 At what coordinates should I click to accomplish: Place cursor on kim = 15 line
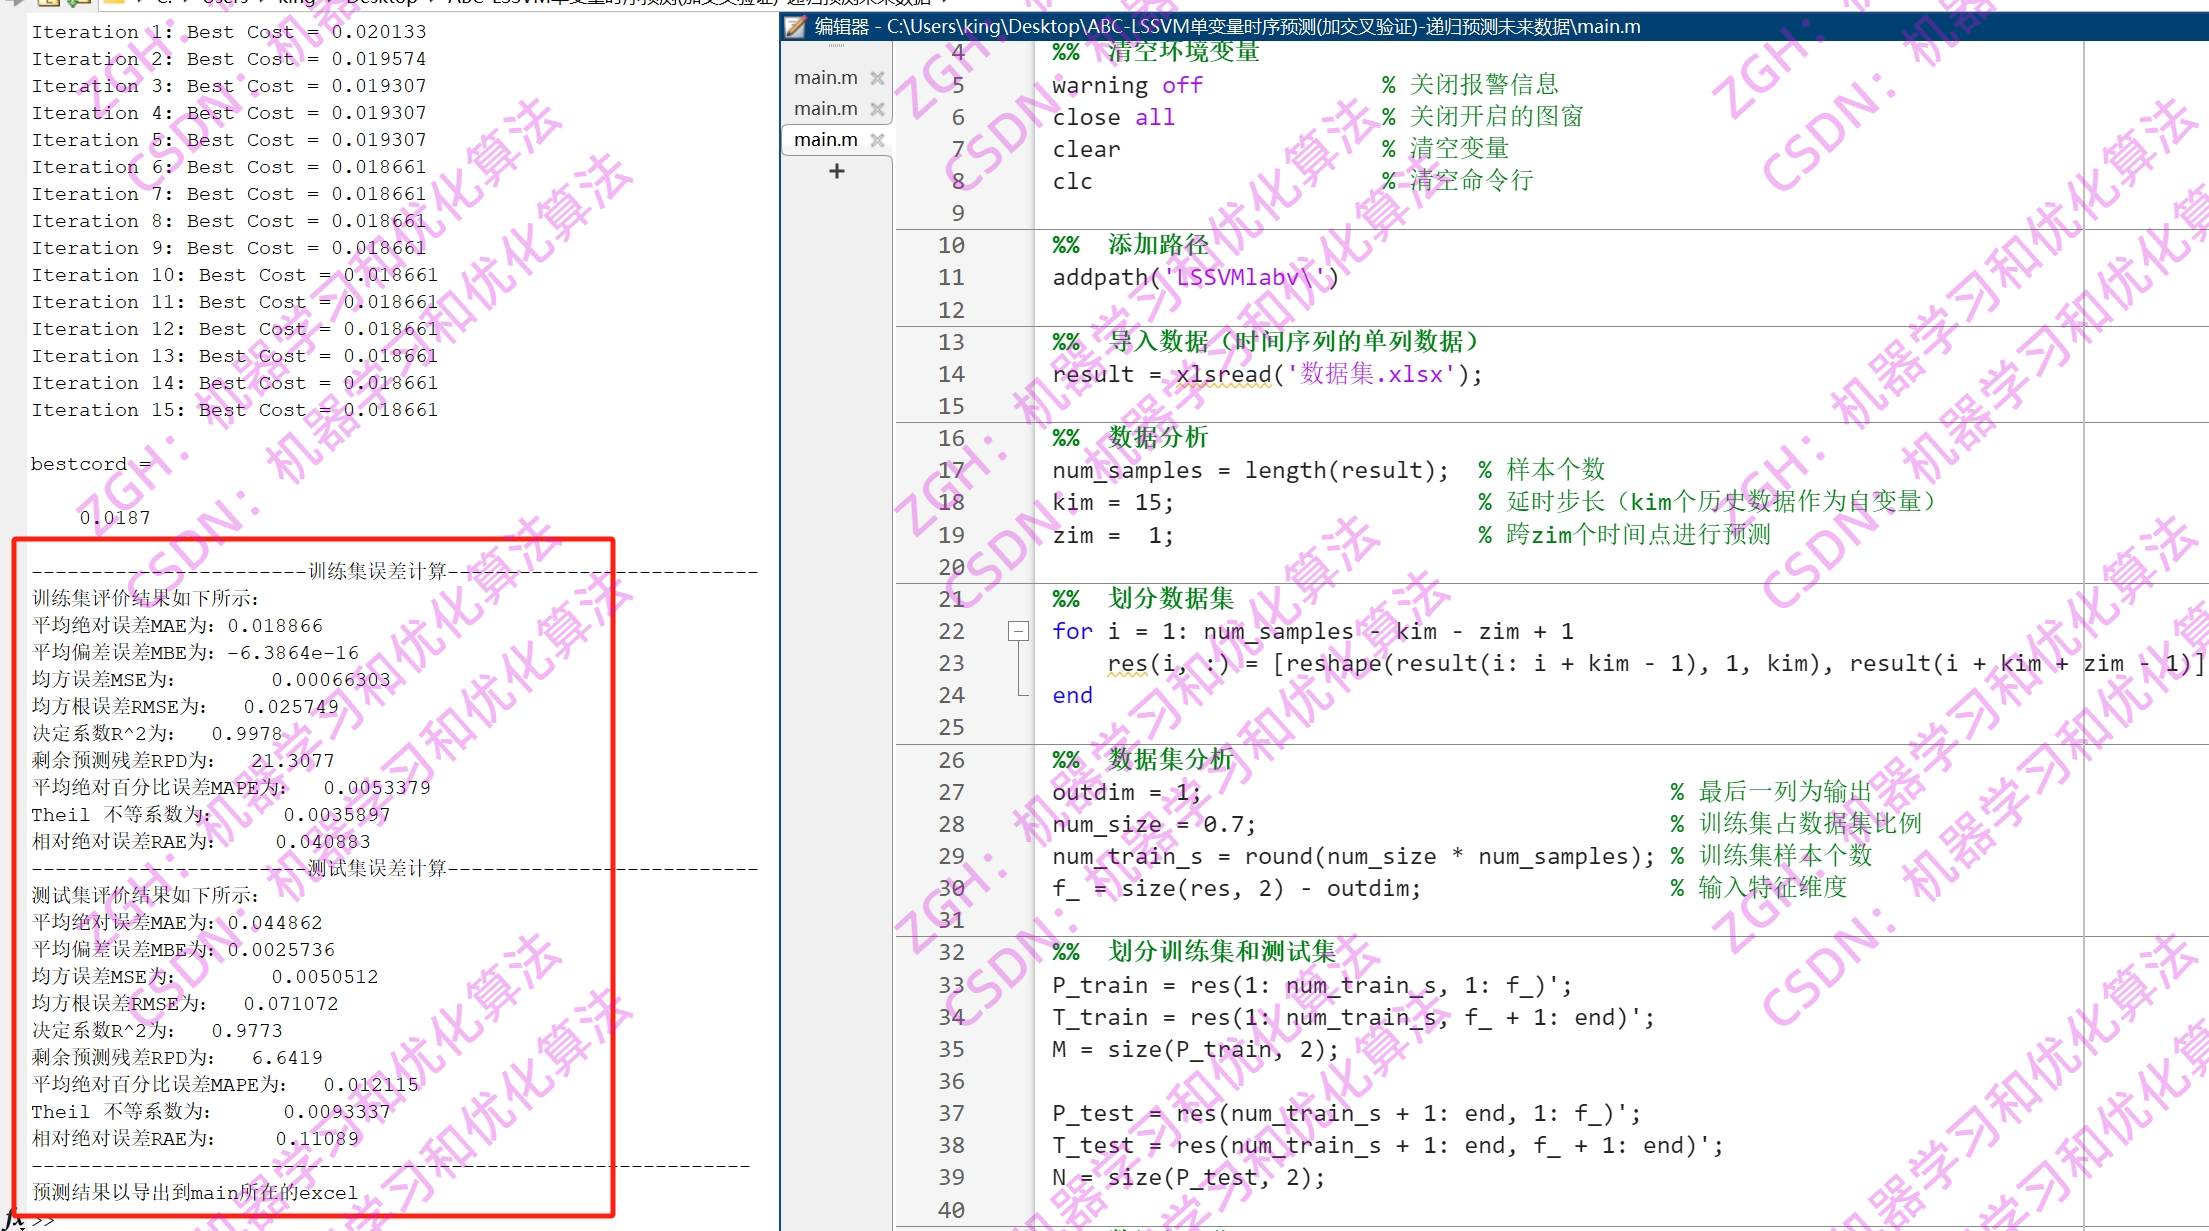1112,502
